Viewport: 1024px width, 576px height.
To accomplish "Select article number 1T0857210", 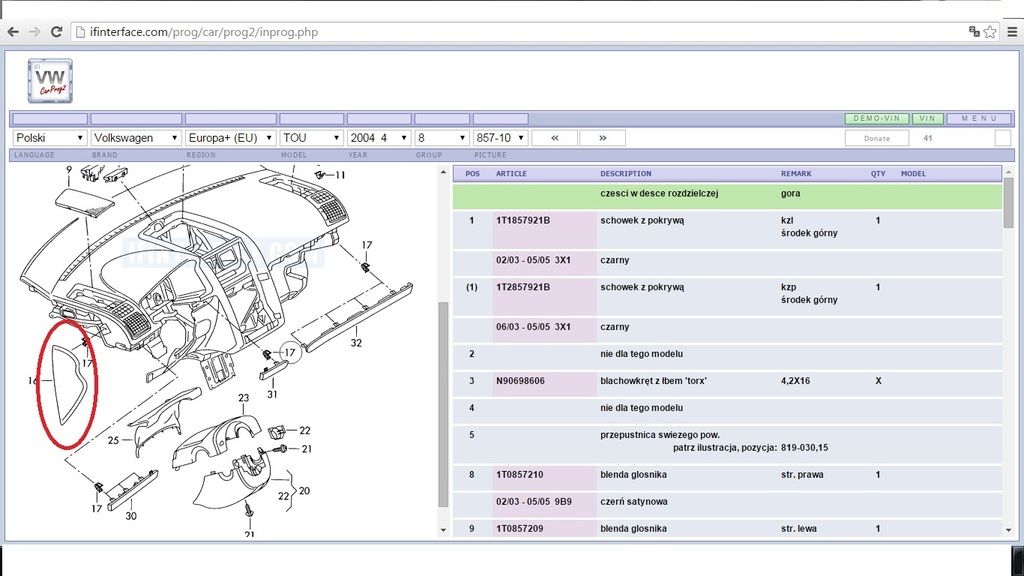I will click(x=519, y=475).
